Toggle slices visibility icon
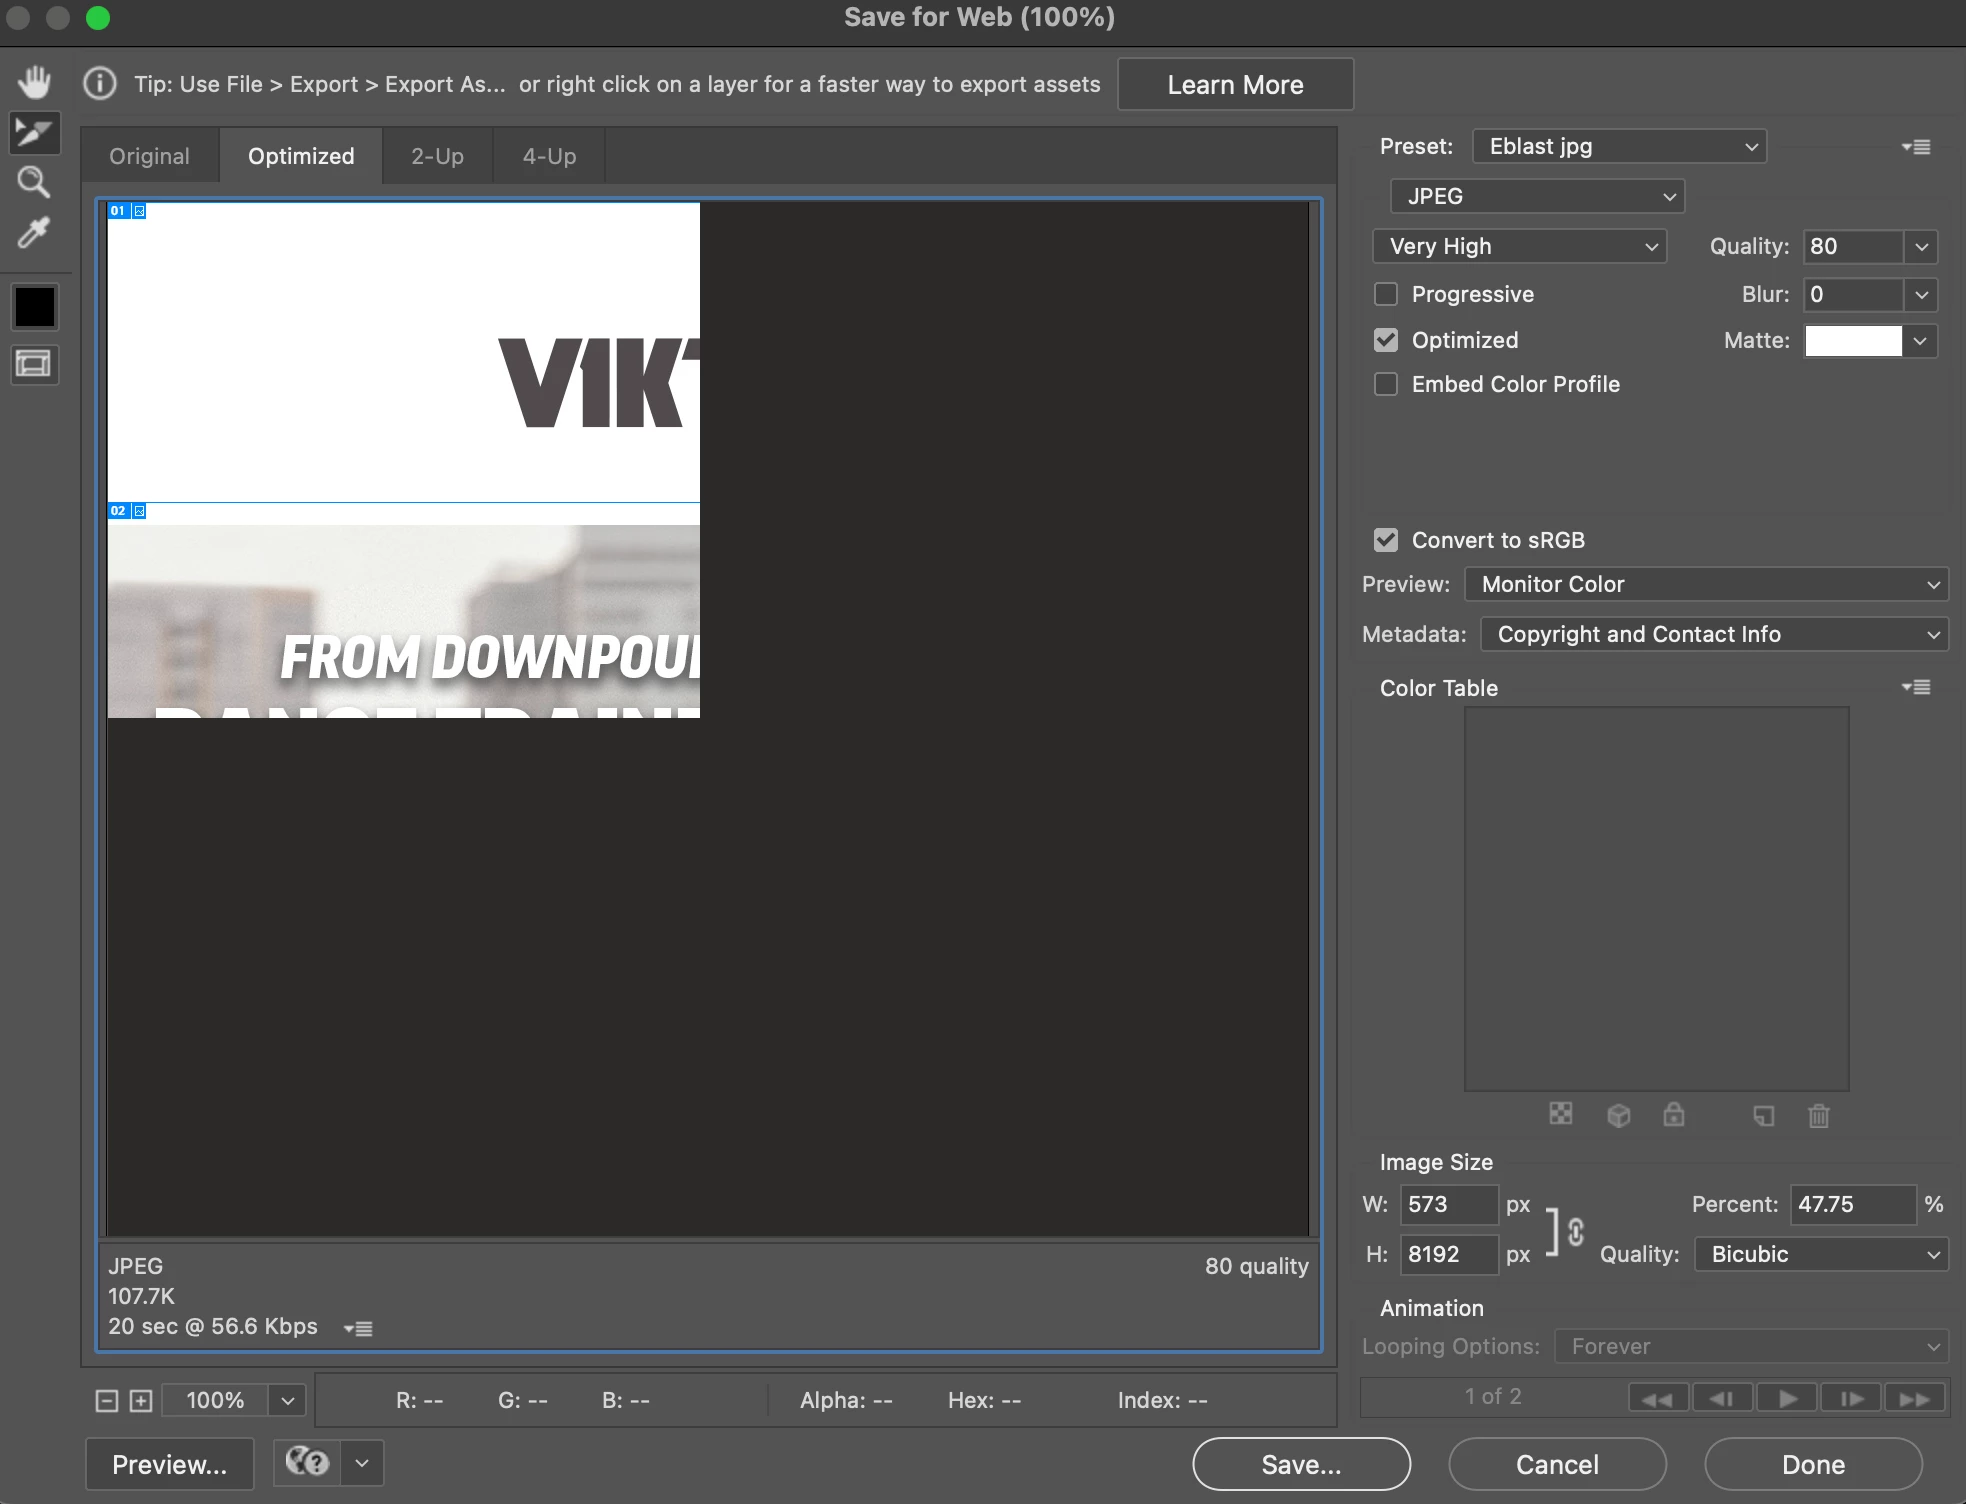 point(35,364)
